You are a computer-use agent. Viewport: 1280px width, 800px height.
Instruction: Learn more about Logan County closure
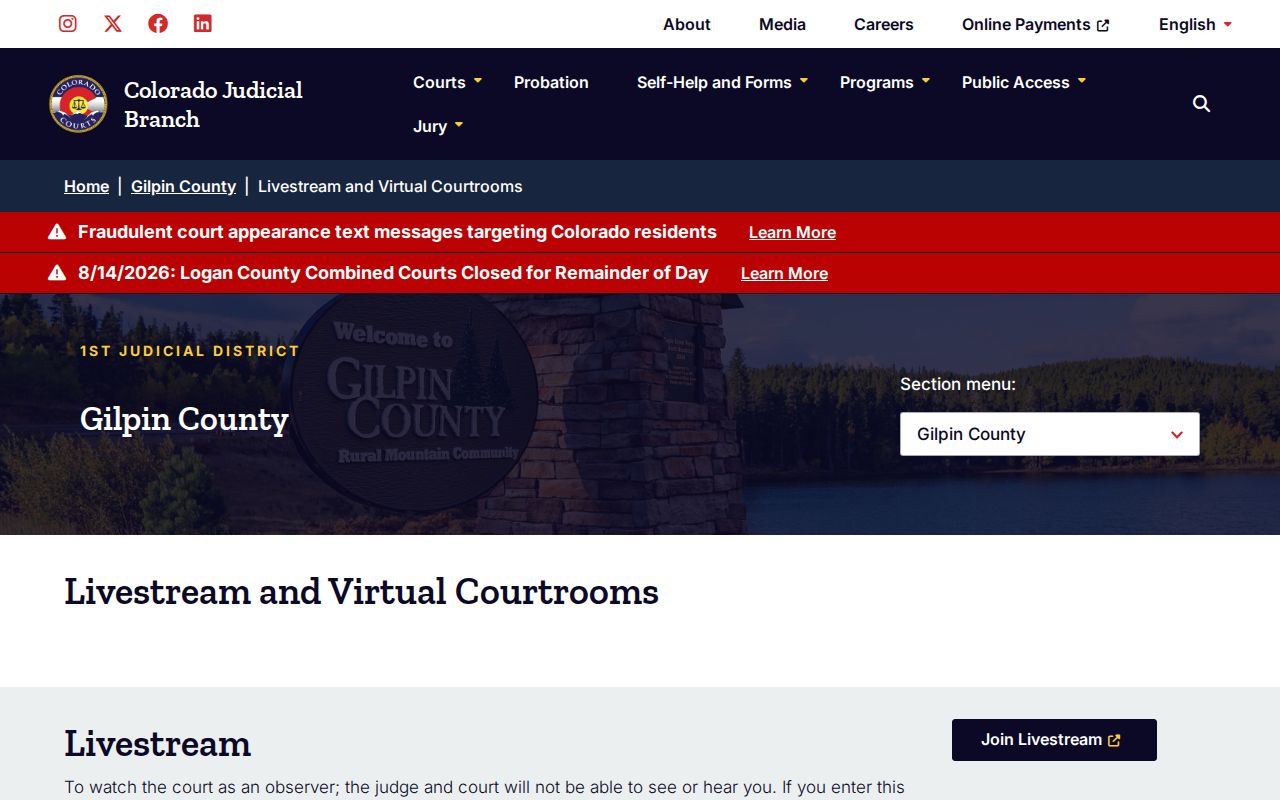pyautogui.click(x=784, y=274)
